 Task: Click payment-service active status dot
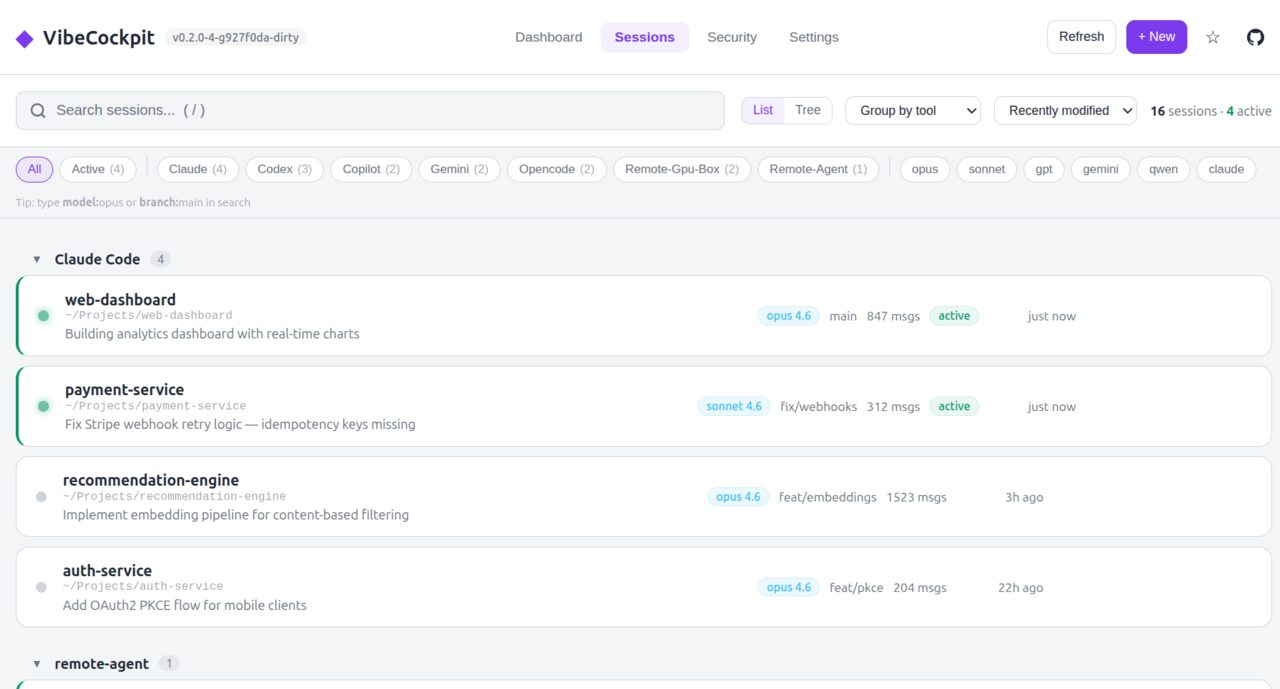point(43,406)
